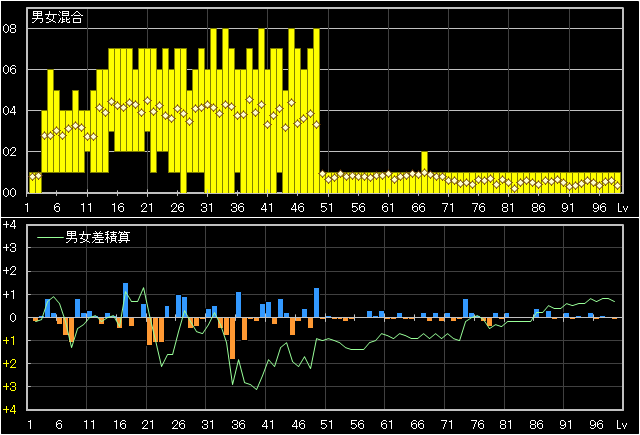Select the yellow +4 label in bottom chart
This screenshot has height=435, width=640.
click(x=9, y=410)
